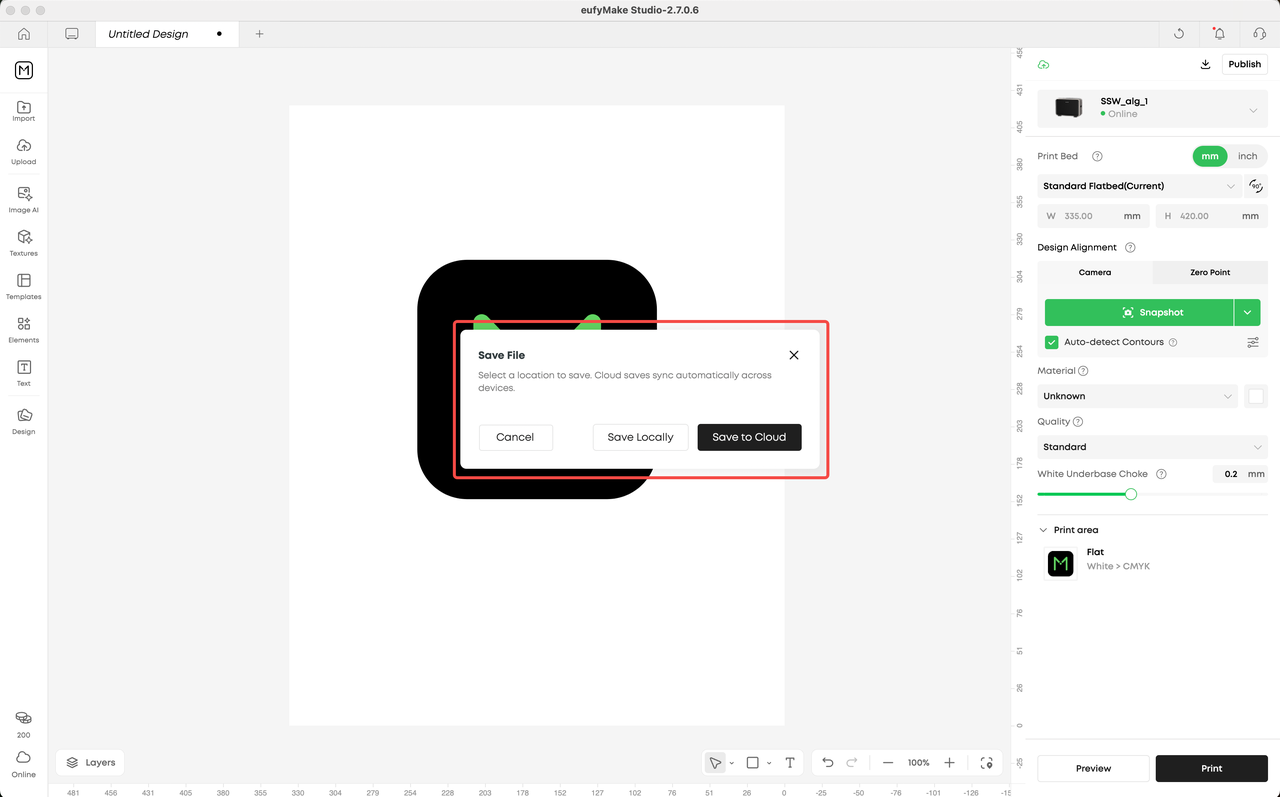Switch units to inch

(1248, 156)
